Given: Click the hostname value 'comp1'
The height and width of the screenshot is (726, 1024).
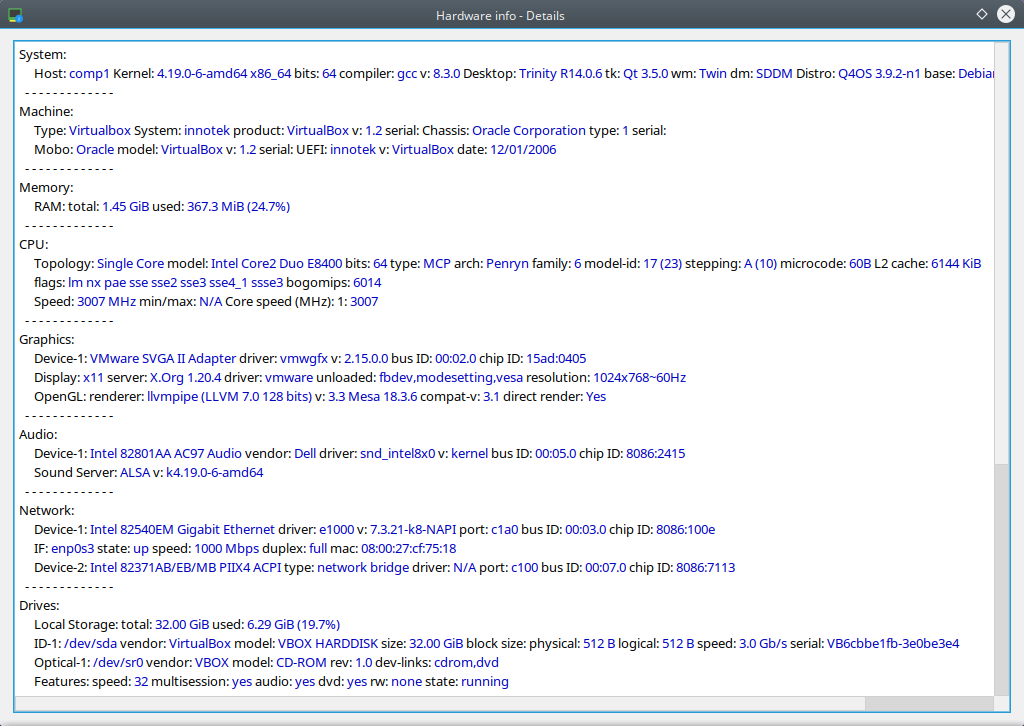Looking at the screenshot, I should (89, 74).
